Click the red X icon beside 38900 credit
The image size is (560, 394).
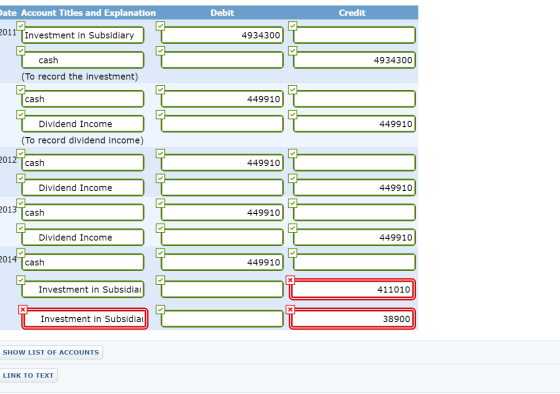coord(290,309)
